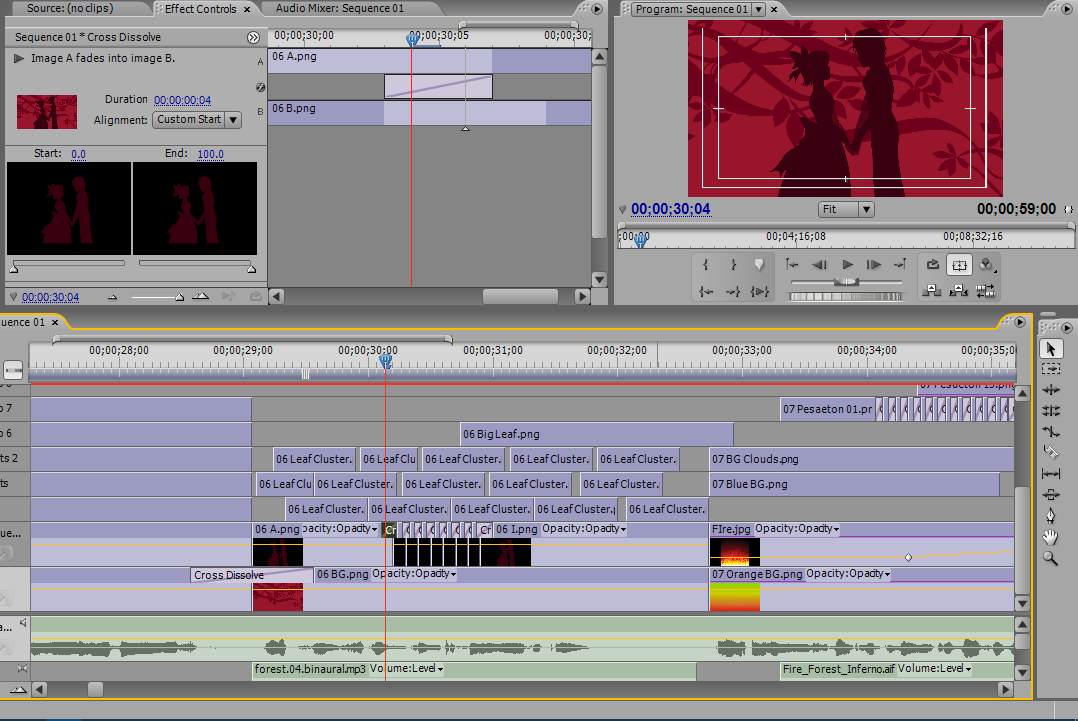Click the shuttle slider in Program monitor
The image size is (1078, 721).
point(847,283)
